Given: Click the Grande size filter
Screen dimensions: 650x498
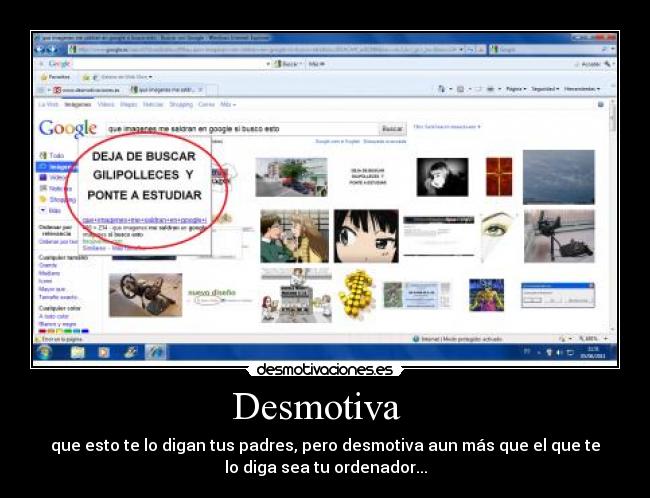Looking at the screenshot, I should point(48,265).
